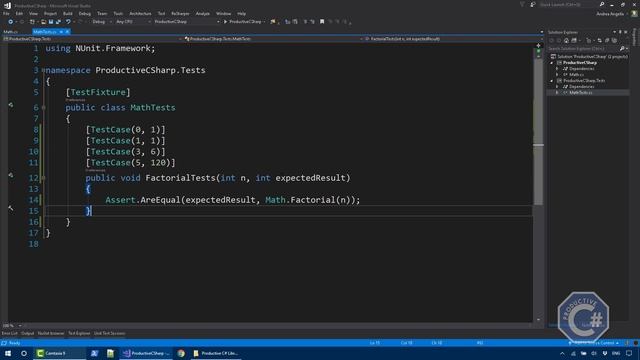Open the ReSharper menu
640x360 pixels.
[180, 13]
